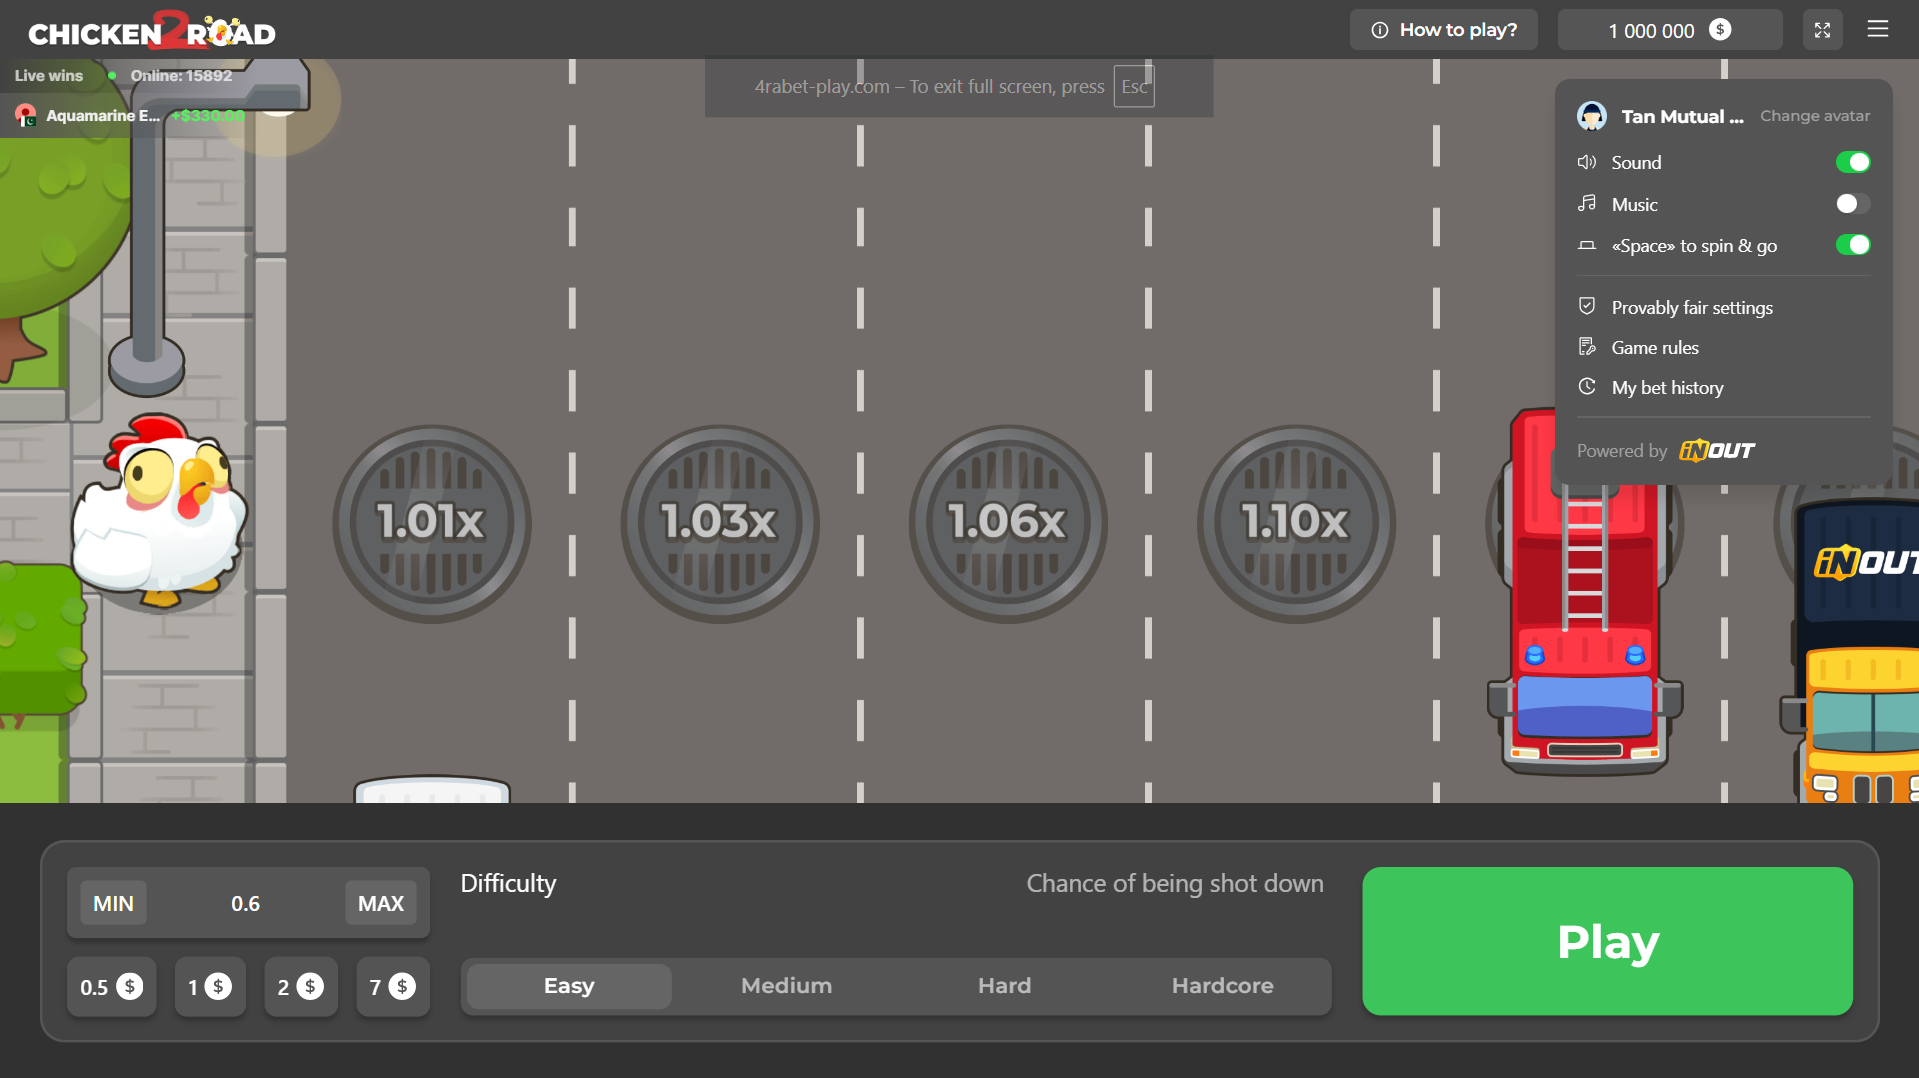Viewport: 1919px width, 1078px height.
Task: Open the hamburger menu icon
Action: [x=1877, y=30]
